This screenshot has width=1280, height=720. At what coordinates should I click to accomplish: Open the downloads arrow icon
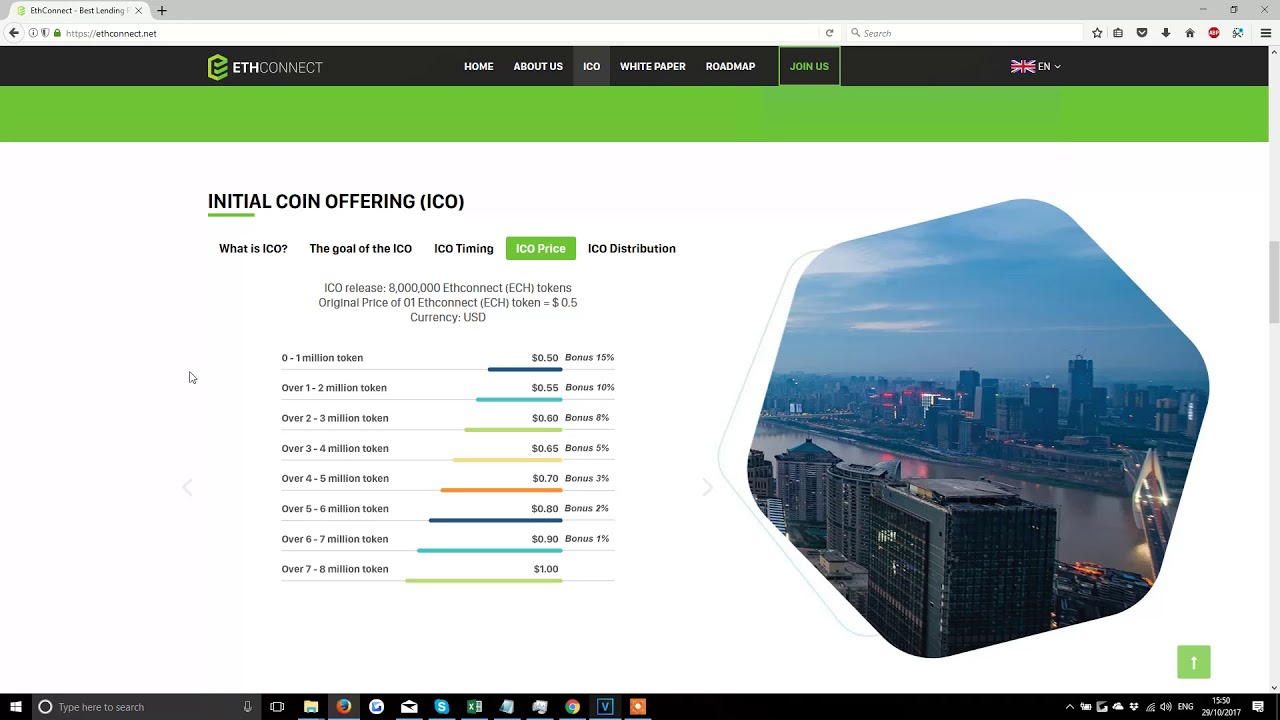[x=1166, y=33]
